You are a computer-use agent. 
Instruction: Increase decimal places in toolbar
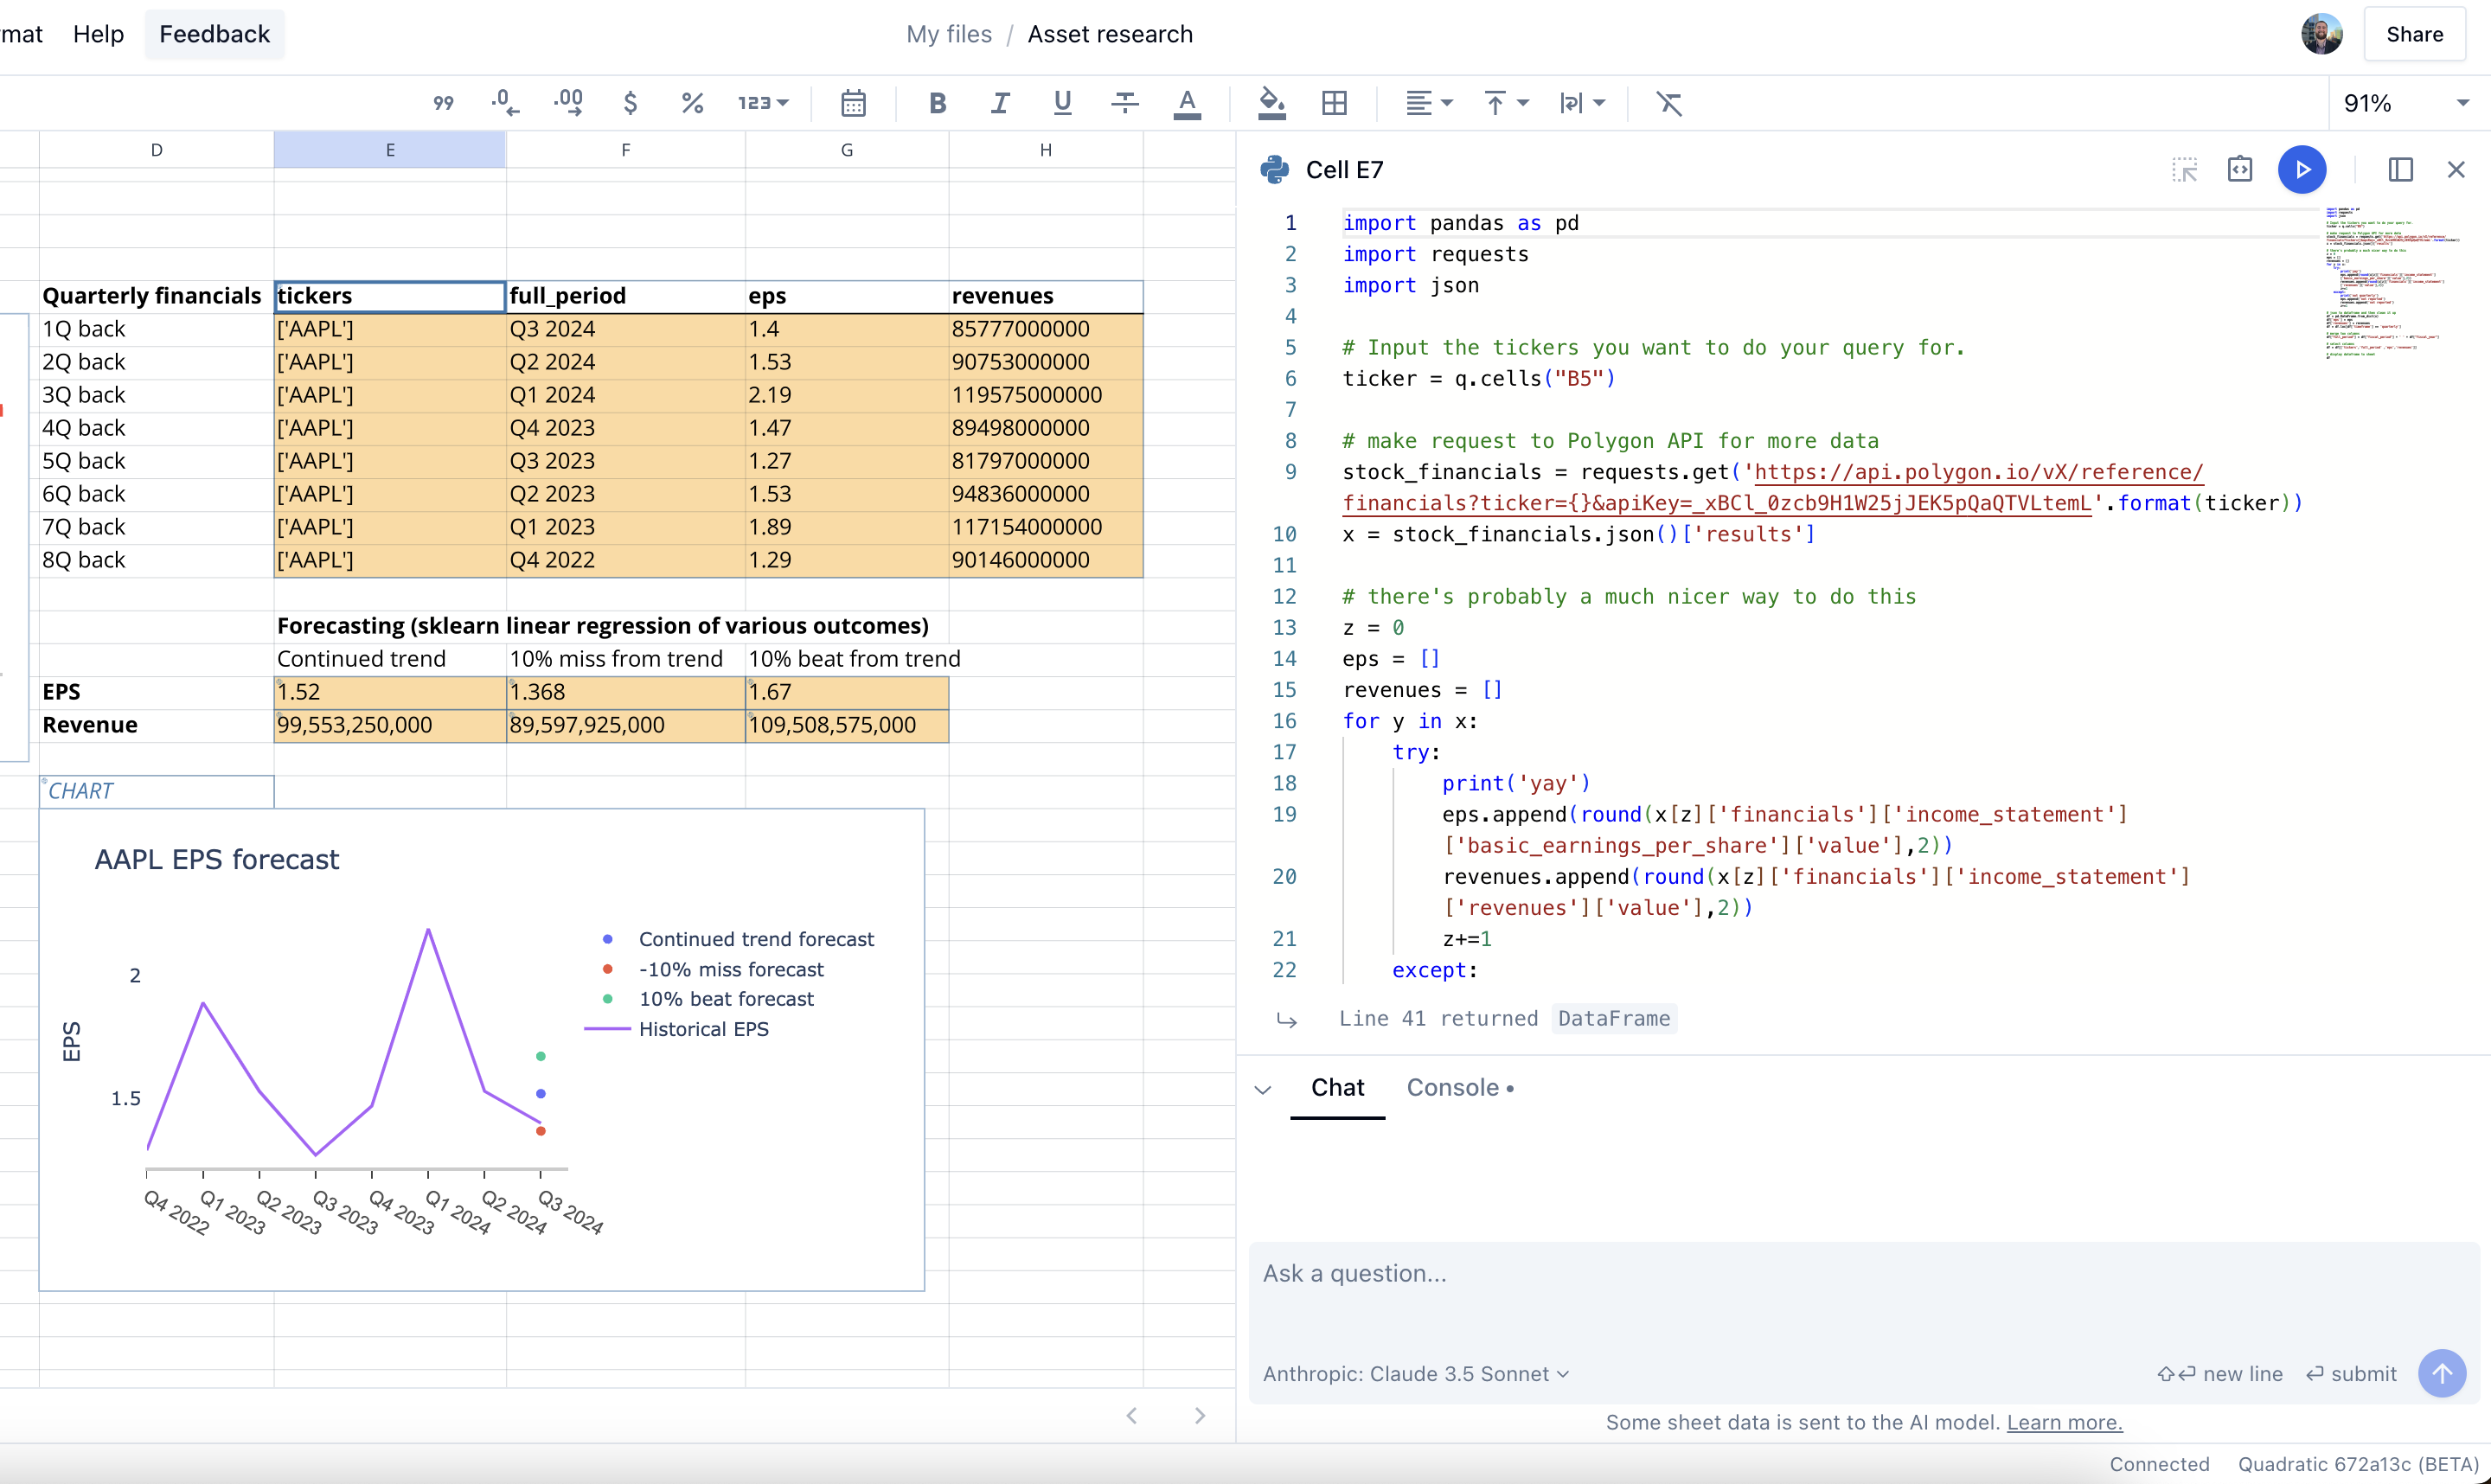point(568,103)
